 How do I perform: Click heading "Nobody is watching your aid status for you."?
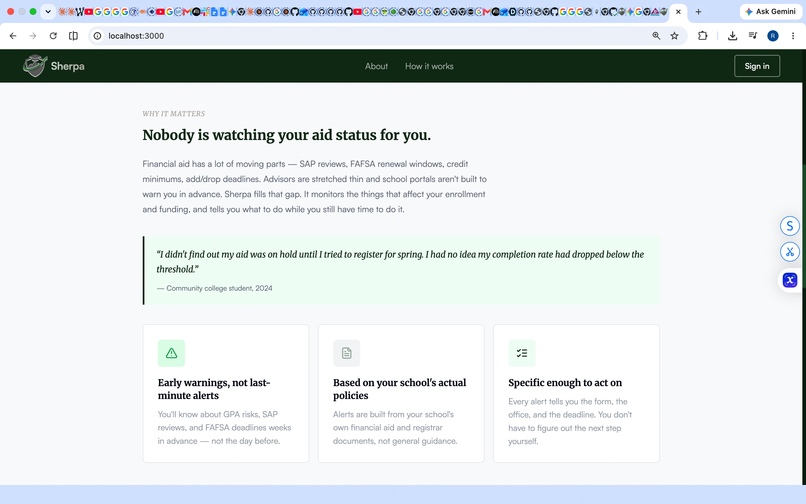(x=286, y=135)
